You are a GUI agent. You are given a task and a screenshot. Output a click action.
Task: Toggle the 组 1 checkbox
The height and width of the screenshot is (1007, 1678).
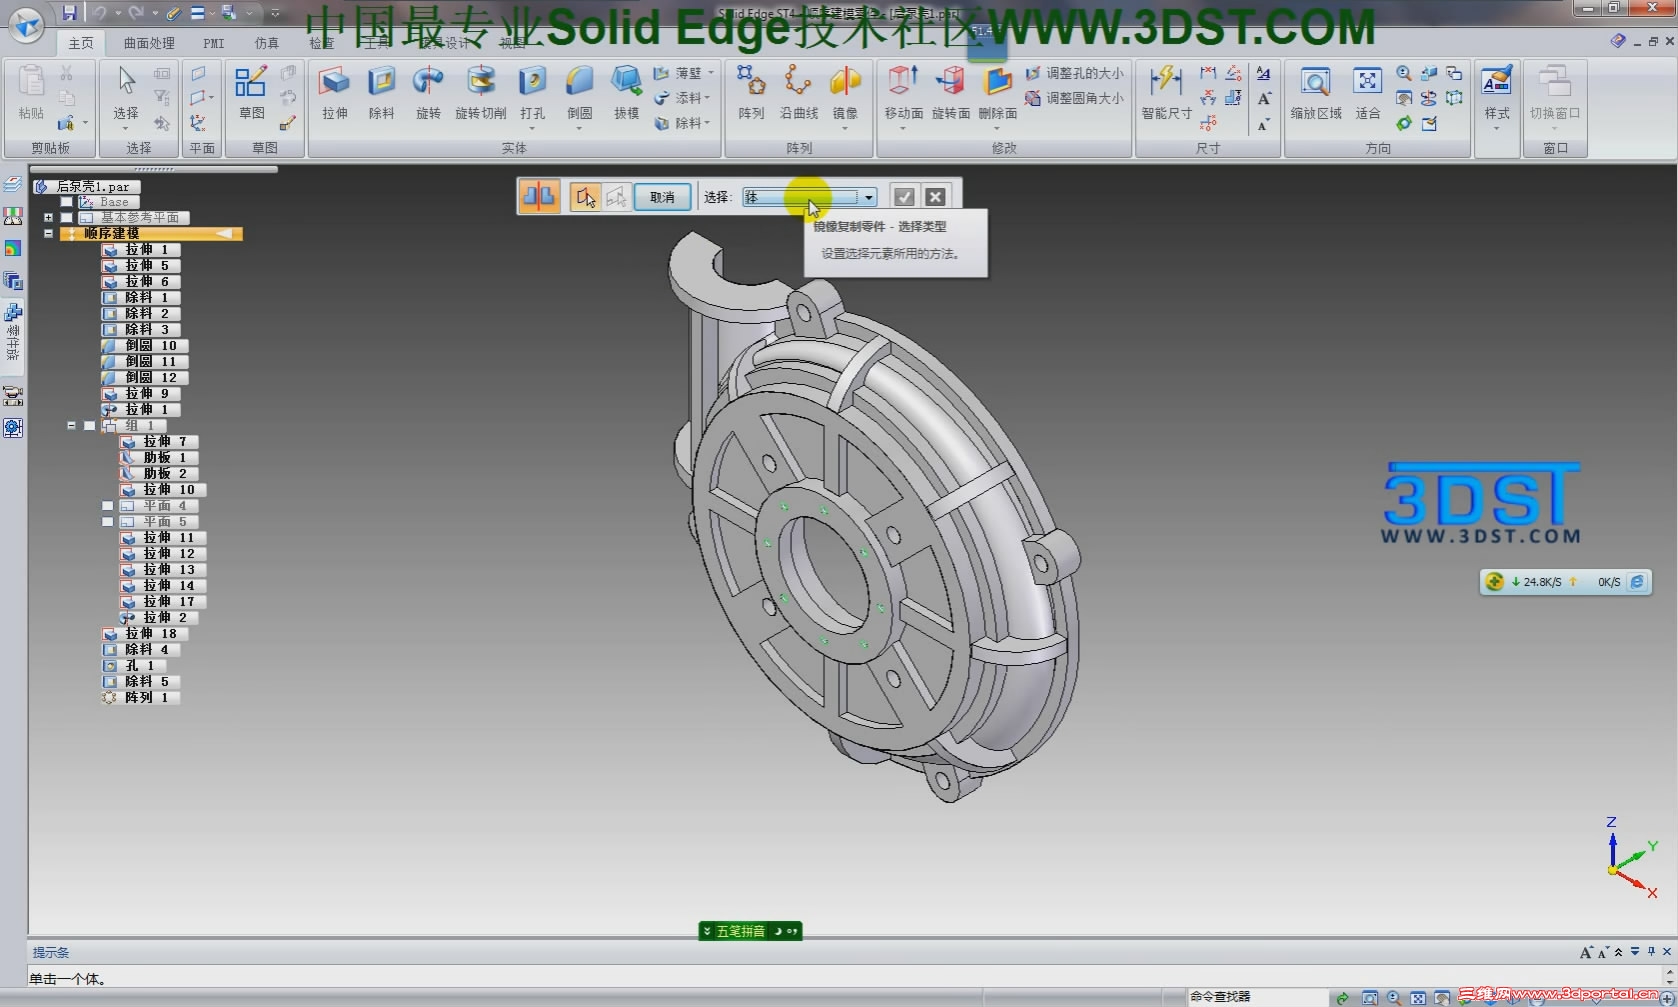coord(90,426)
